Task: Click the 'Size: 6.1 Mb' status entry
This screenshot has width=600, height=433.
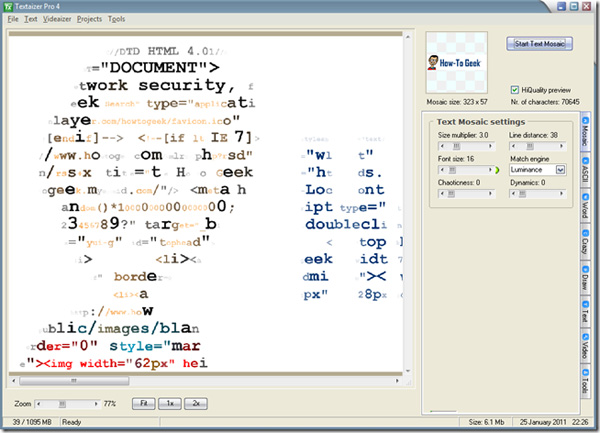Action: click(x=486, y=422)
